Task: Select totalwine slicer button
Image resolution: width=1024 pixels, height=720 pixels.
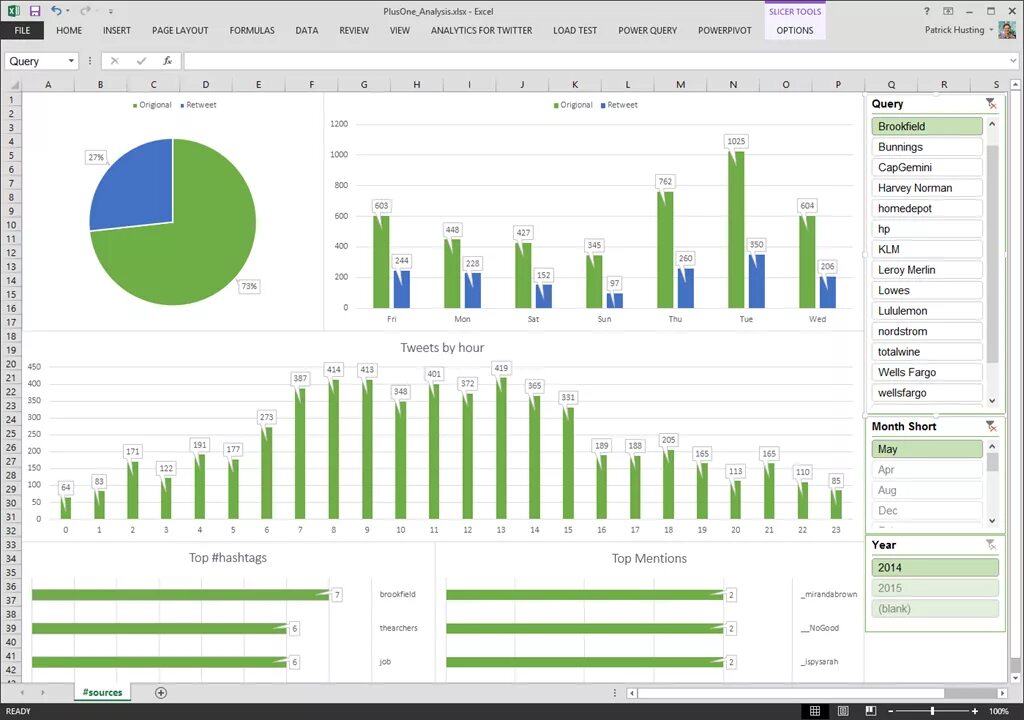Action: coord(927,352)
